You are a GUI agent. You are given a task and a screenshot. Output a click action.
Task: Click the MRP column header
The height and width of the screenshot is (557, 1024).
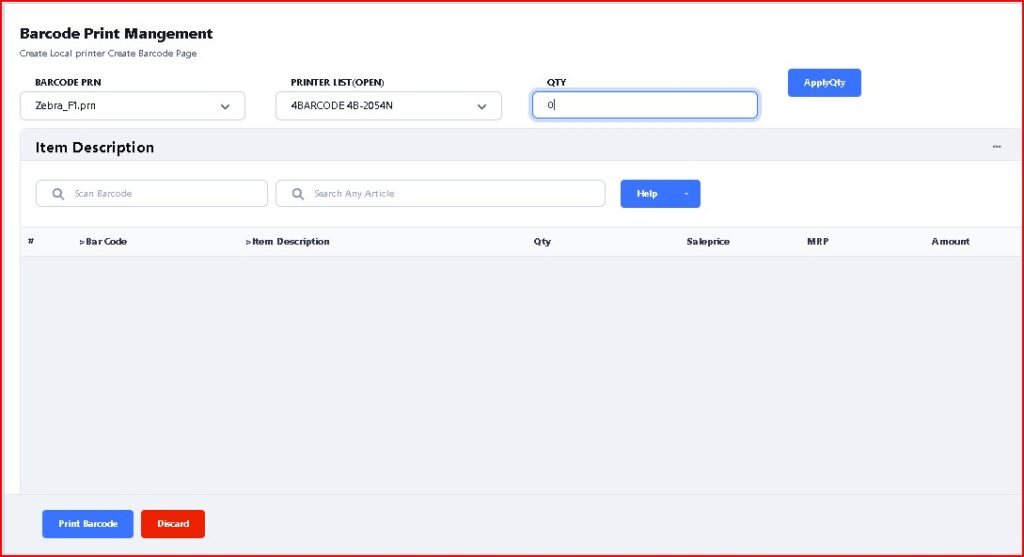tap(818, 242)
